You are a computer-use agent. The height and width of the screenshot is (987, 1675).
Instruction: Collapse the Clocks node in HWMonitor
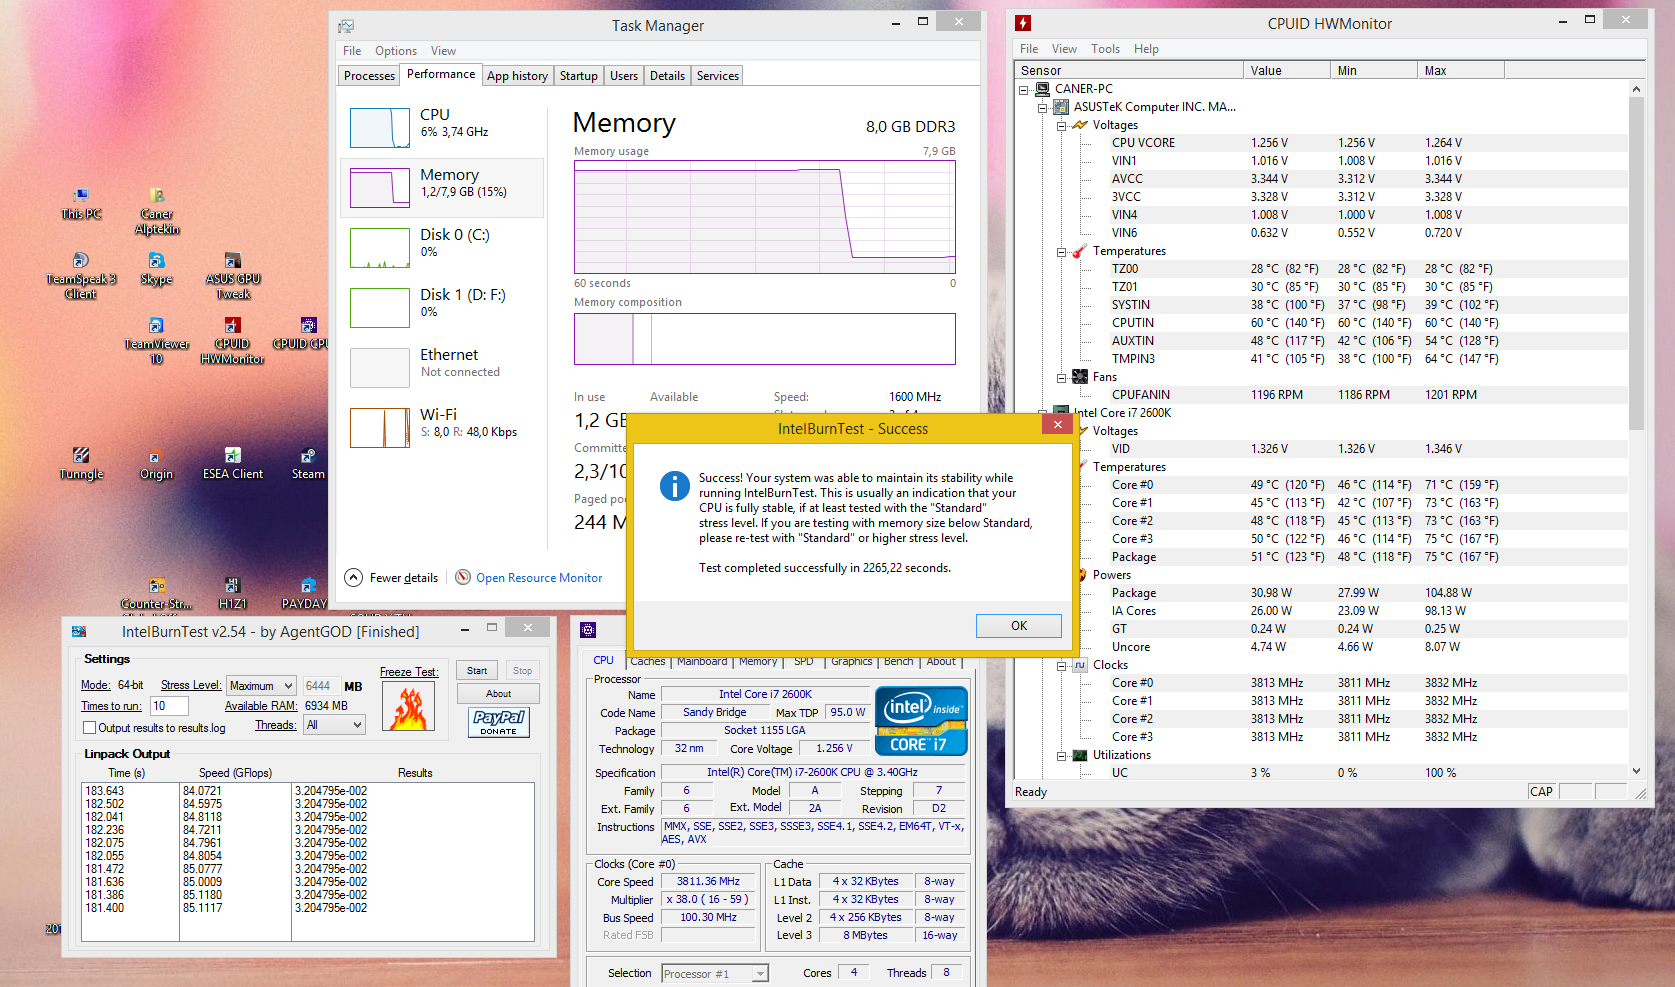pyautogui.click(x=1062, y=665)
